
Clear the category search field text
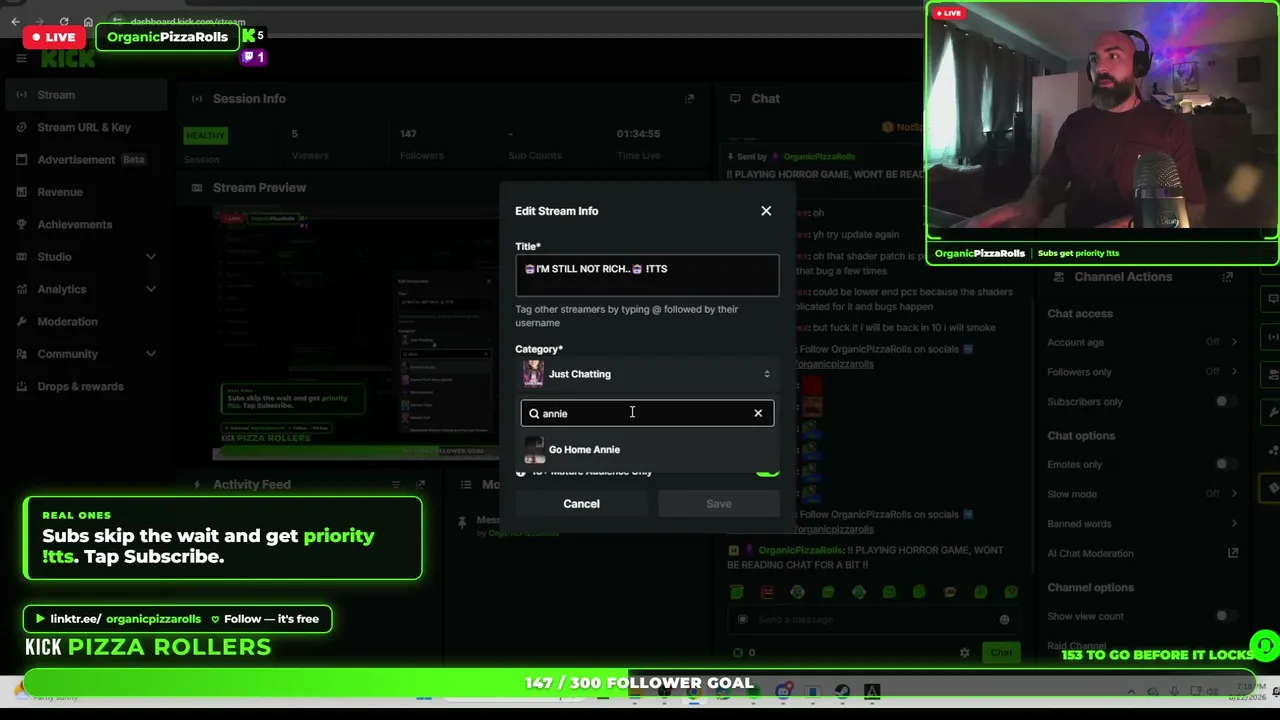[758, 413]
